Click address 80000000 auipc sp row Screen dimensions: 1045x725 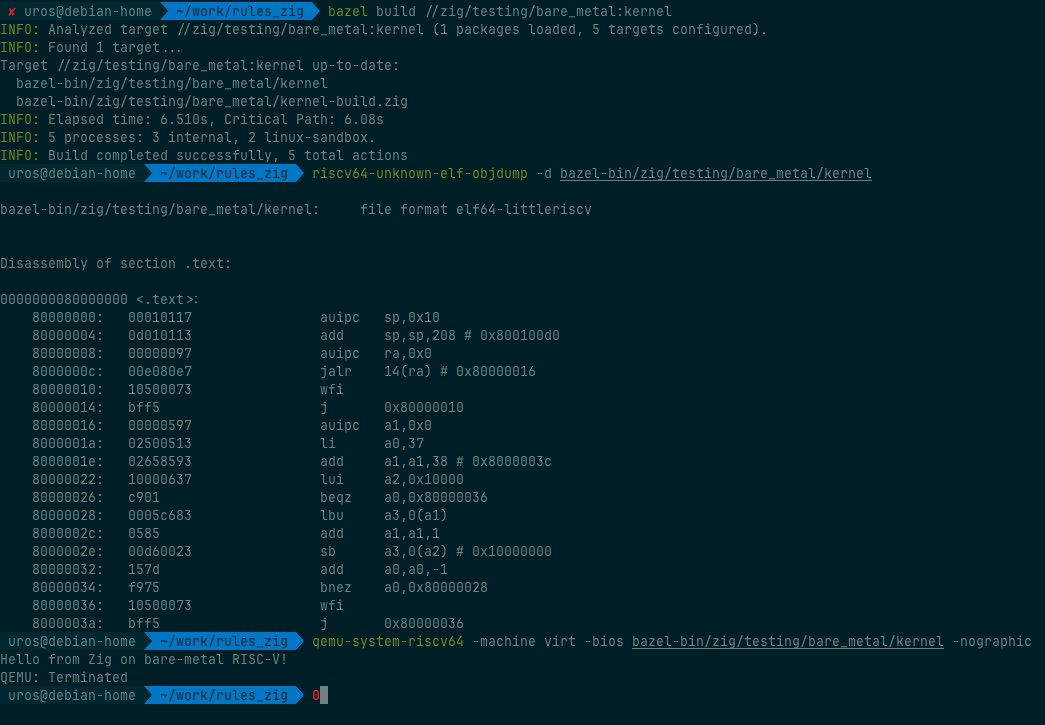236,317
